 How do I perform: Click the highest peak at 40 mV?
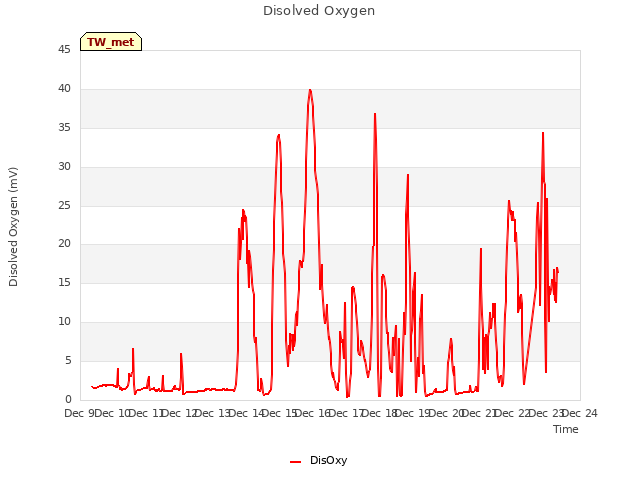point(310,90)
